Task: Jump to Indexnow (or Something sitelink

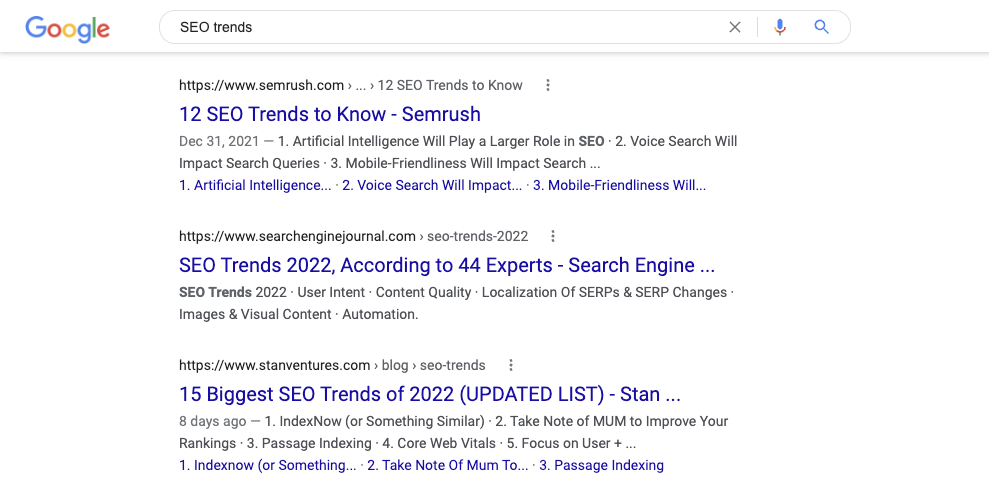Action: pos(267,465)
